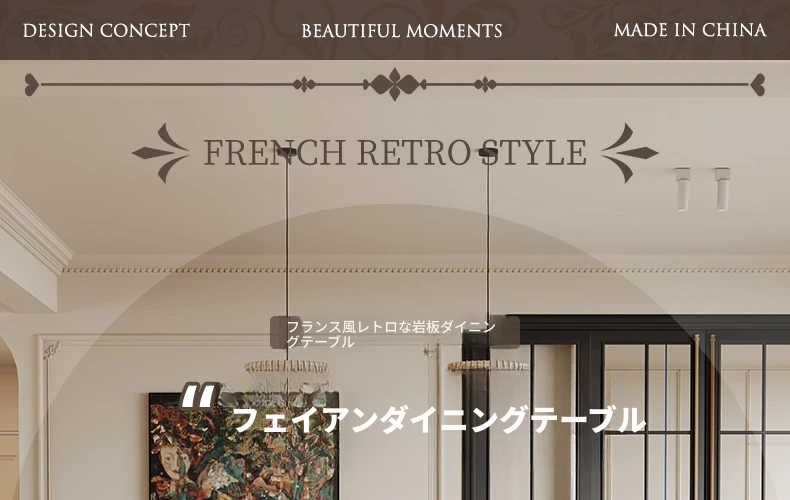This screenshot has width=790, height=500.
Task: Click the right heart ornament on divider
Action: click(x=757, y=84)
